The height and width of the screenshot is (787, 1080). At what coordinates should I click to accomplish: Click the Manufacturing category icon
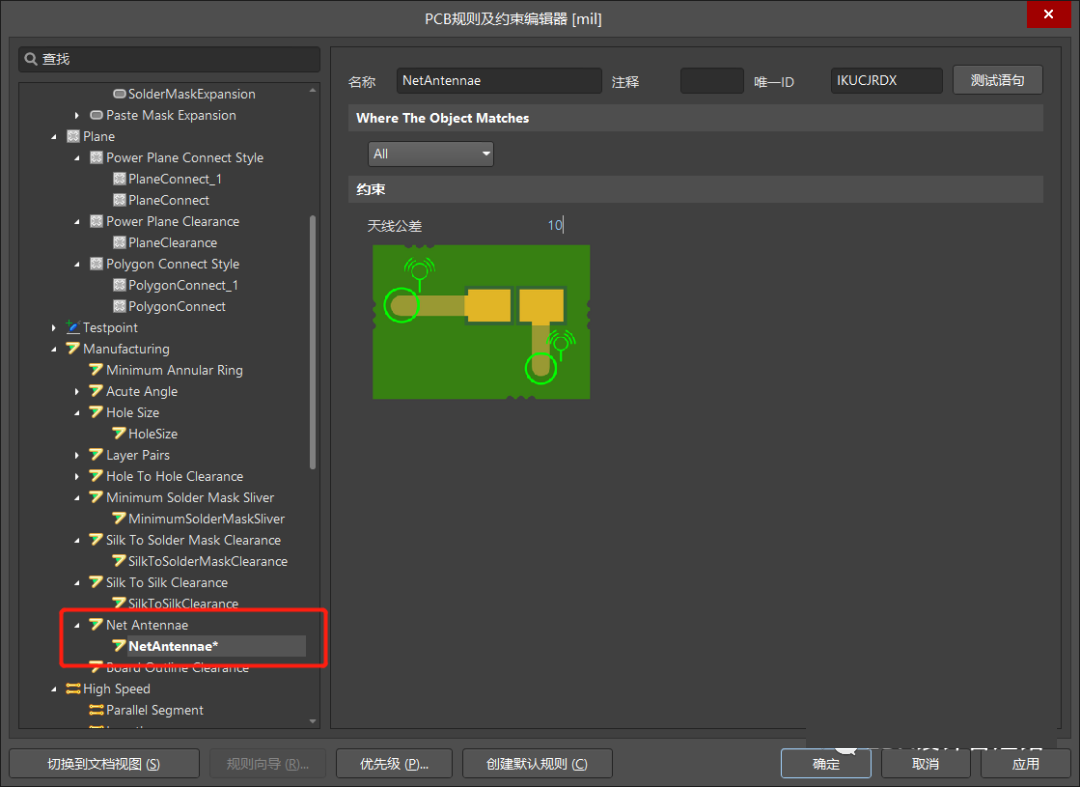point(73,349)
